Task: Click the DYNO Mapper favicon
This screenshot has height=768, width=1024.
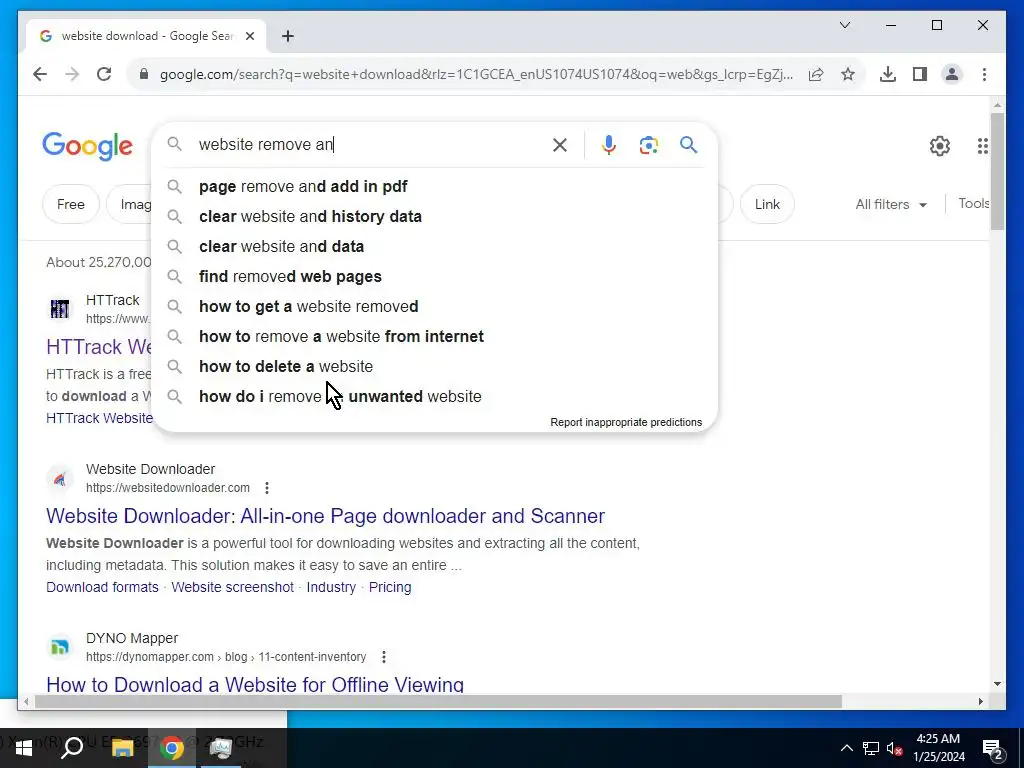Action: 59,647
